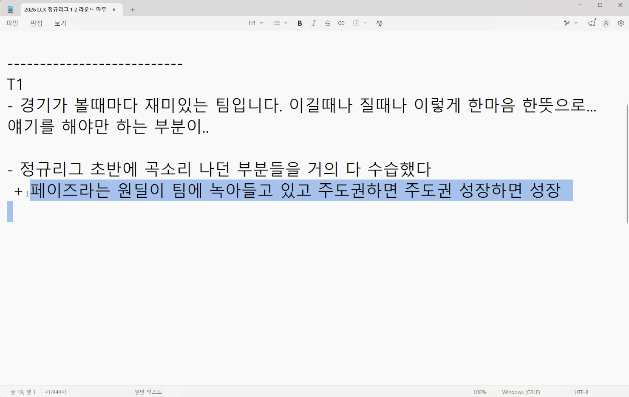Viewport: 629px width, 397px height.
Task: Open the 편집 (Edit) menu
Action: [x=37, y=23]
